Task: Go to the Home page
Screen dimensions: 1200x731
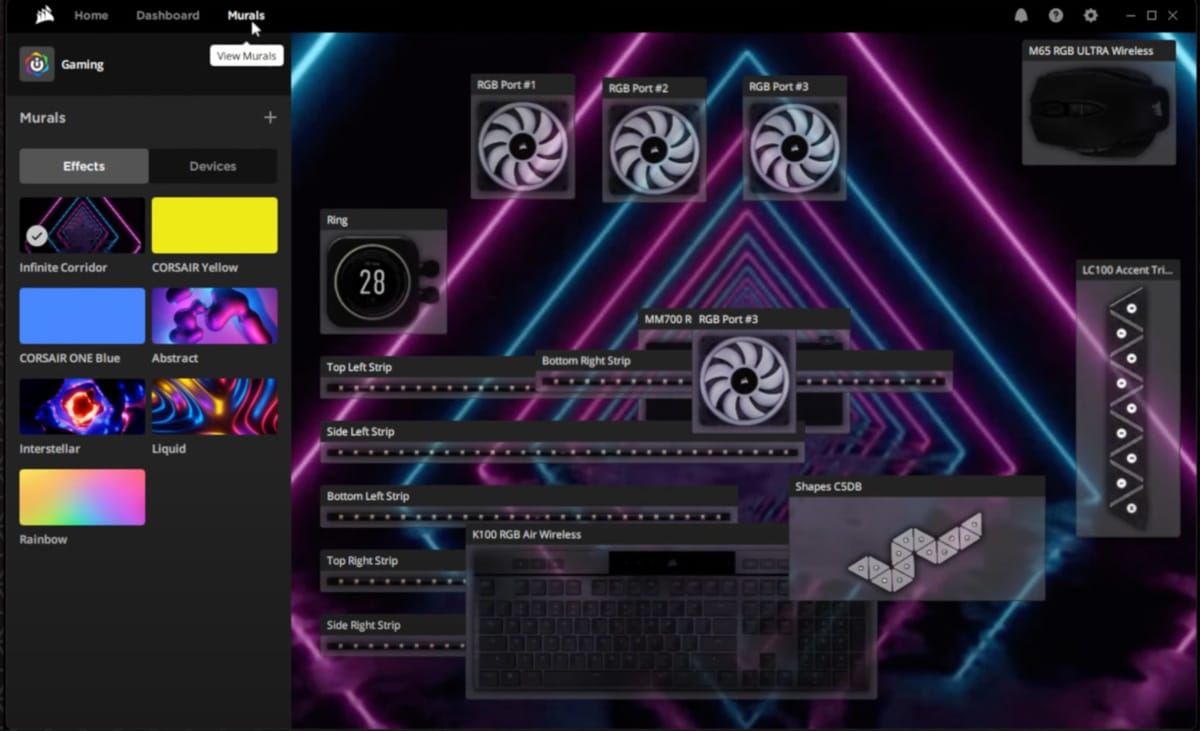Action: click(x=91, y=15)
